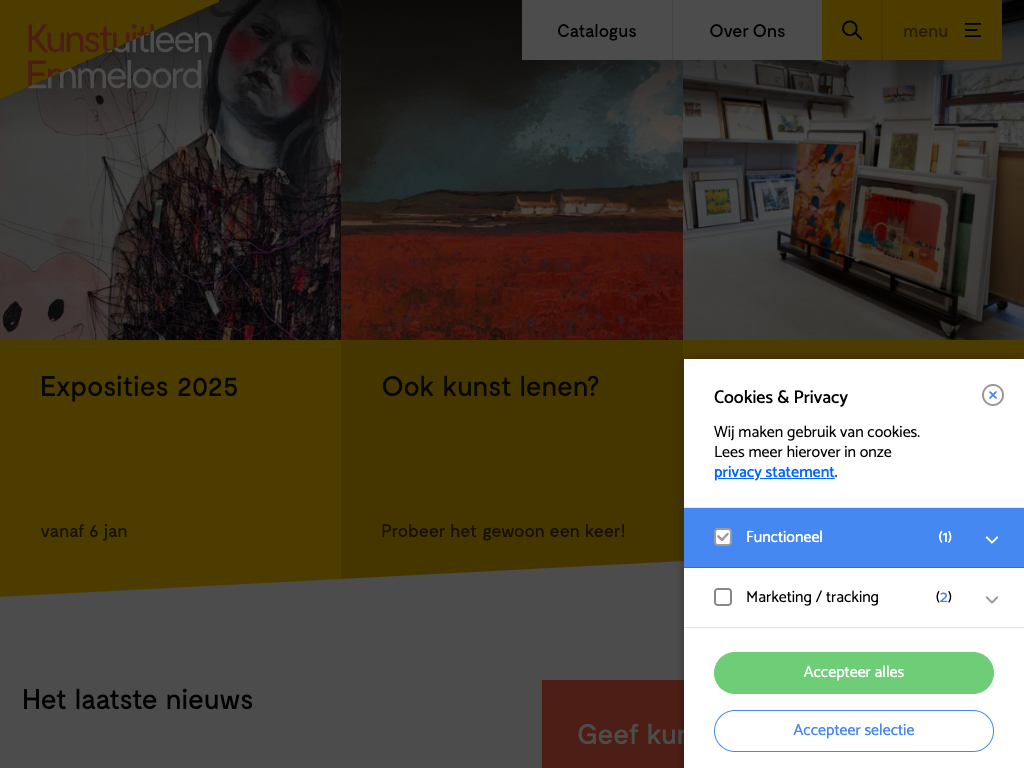Open the privacy statement link
Screen dimensions: 1024x768
coord(774,472)
